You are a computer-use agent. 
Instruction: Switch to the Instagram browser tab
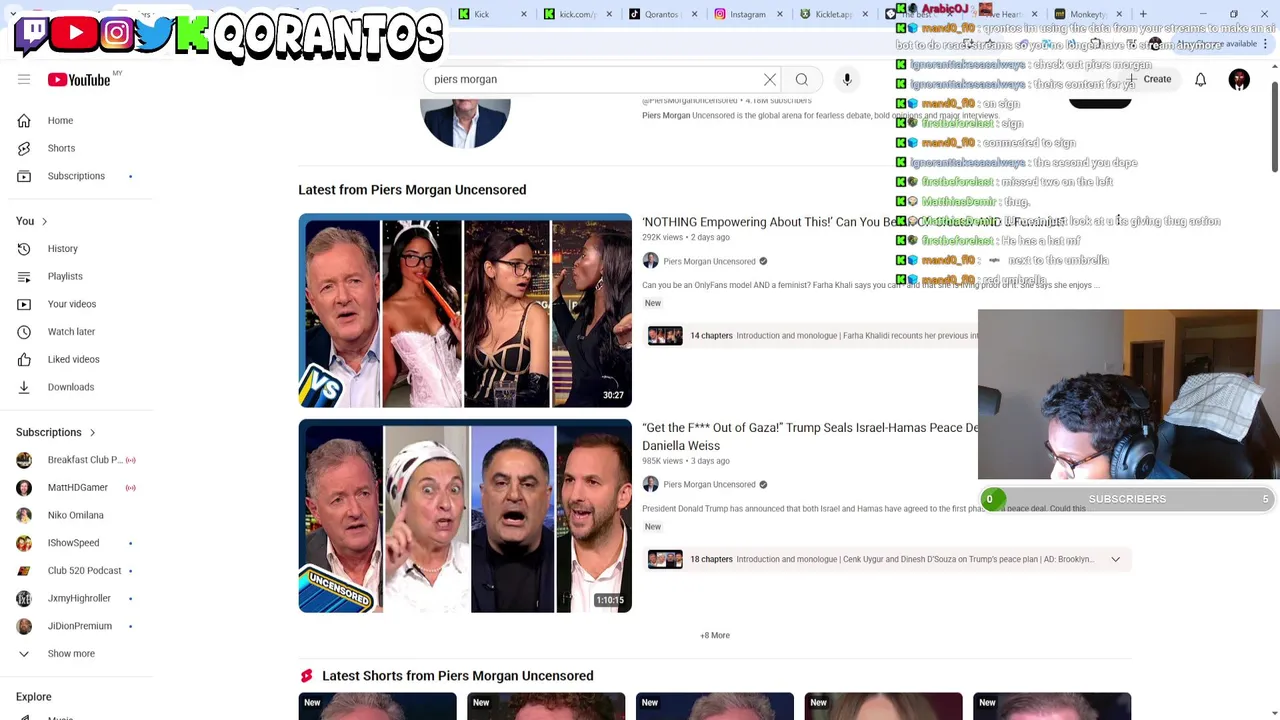tap(748, 14)
